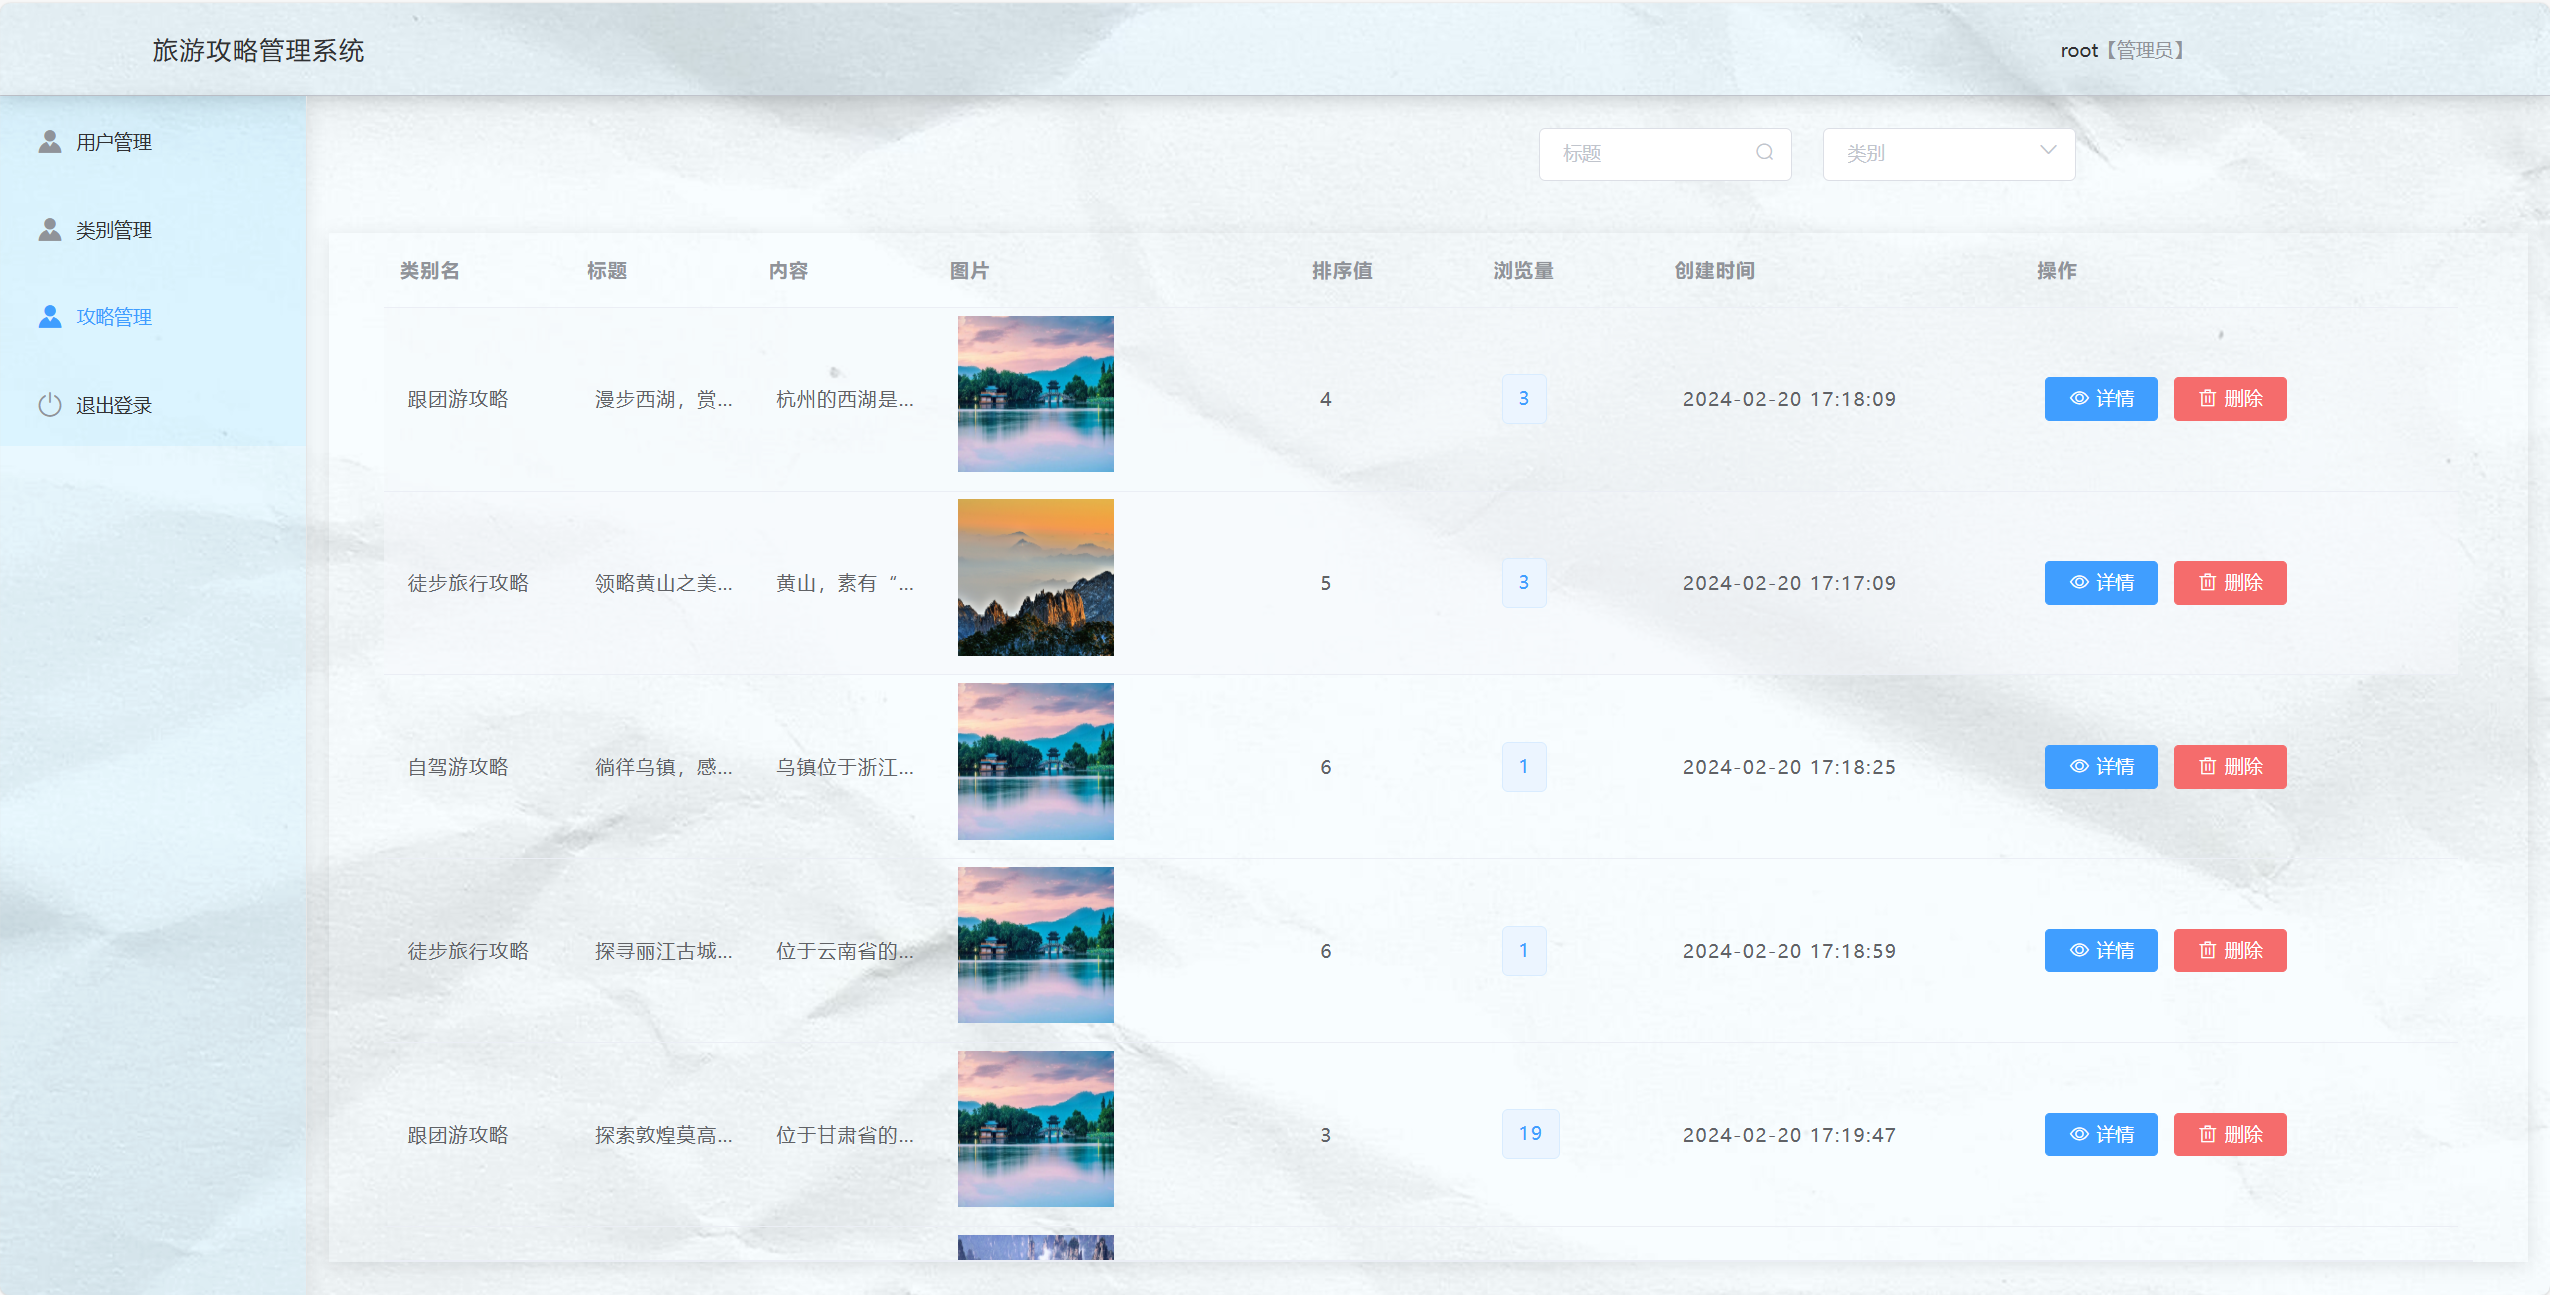Click the power icon for 退出登录
Viewport: 2550px width, 1295px height.
pos(49,405)
